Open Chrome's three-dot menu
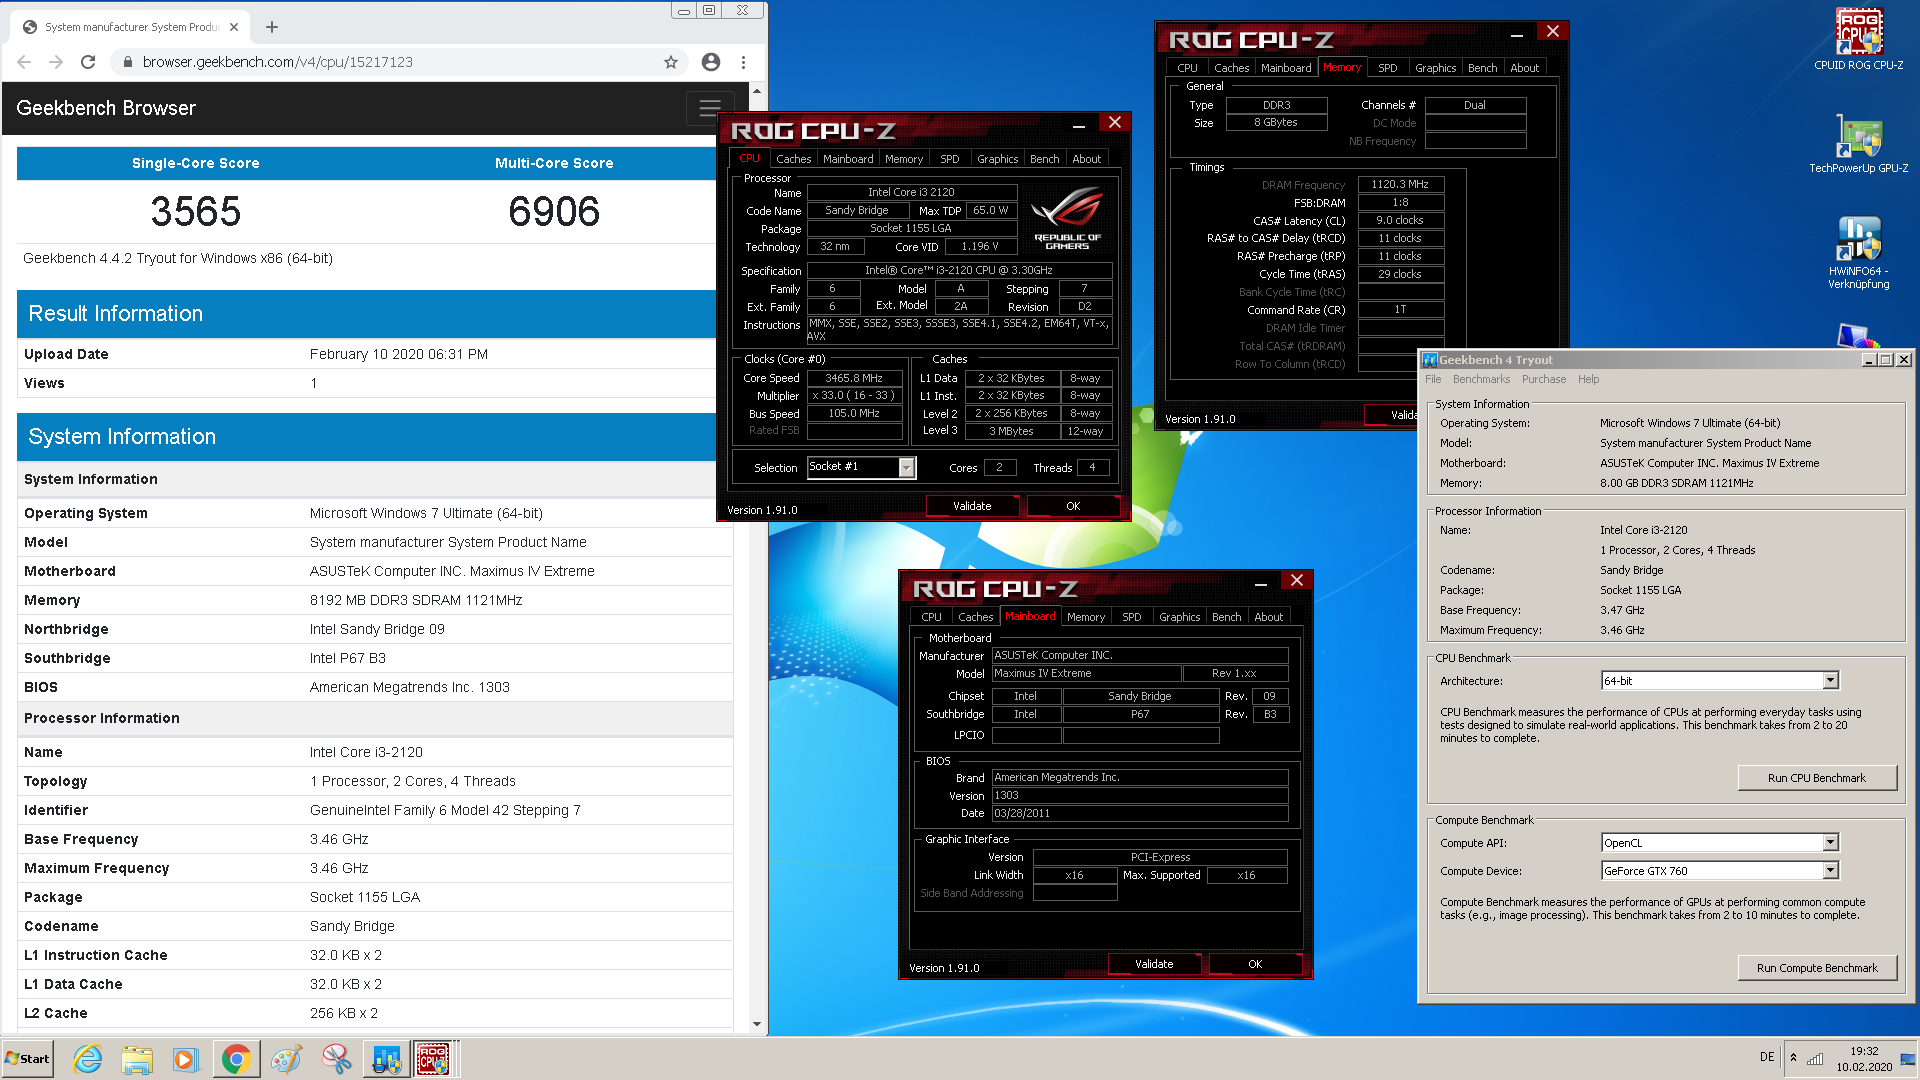Screen dimensions: 1920x1080 [x=743, y=62]
